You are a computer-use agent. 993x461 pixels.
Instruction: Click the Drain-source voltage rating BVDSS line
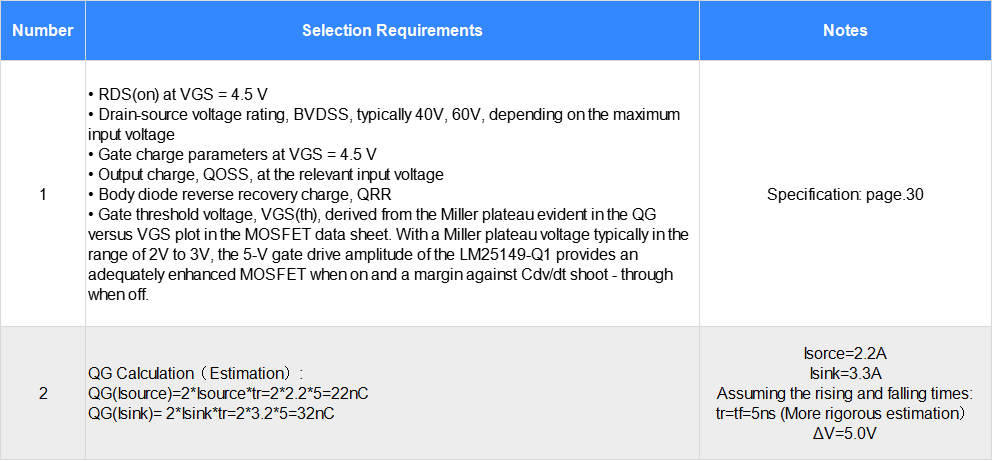pos(384,115)
